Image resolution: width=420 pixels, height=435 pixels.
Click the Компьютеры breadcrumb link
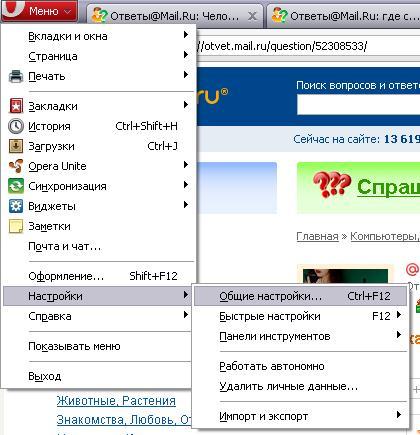(x=385, y=236)
